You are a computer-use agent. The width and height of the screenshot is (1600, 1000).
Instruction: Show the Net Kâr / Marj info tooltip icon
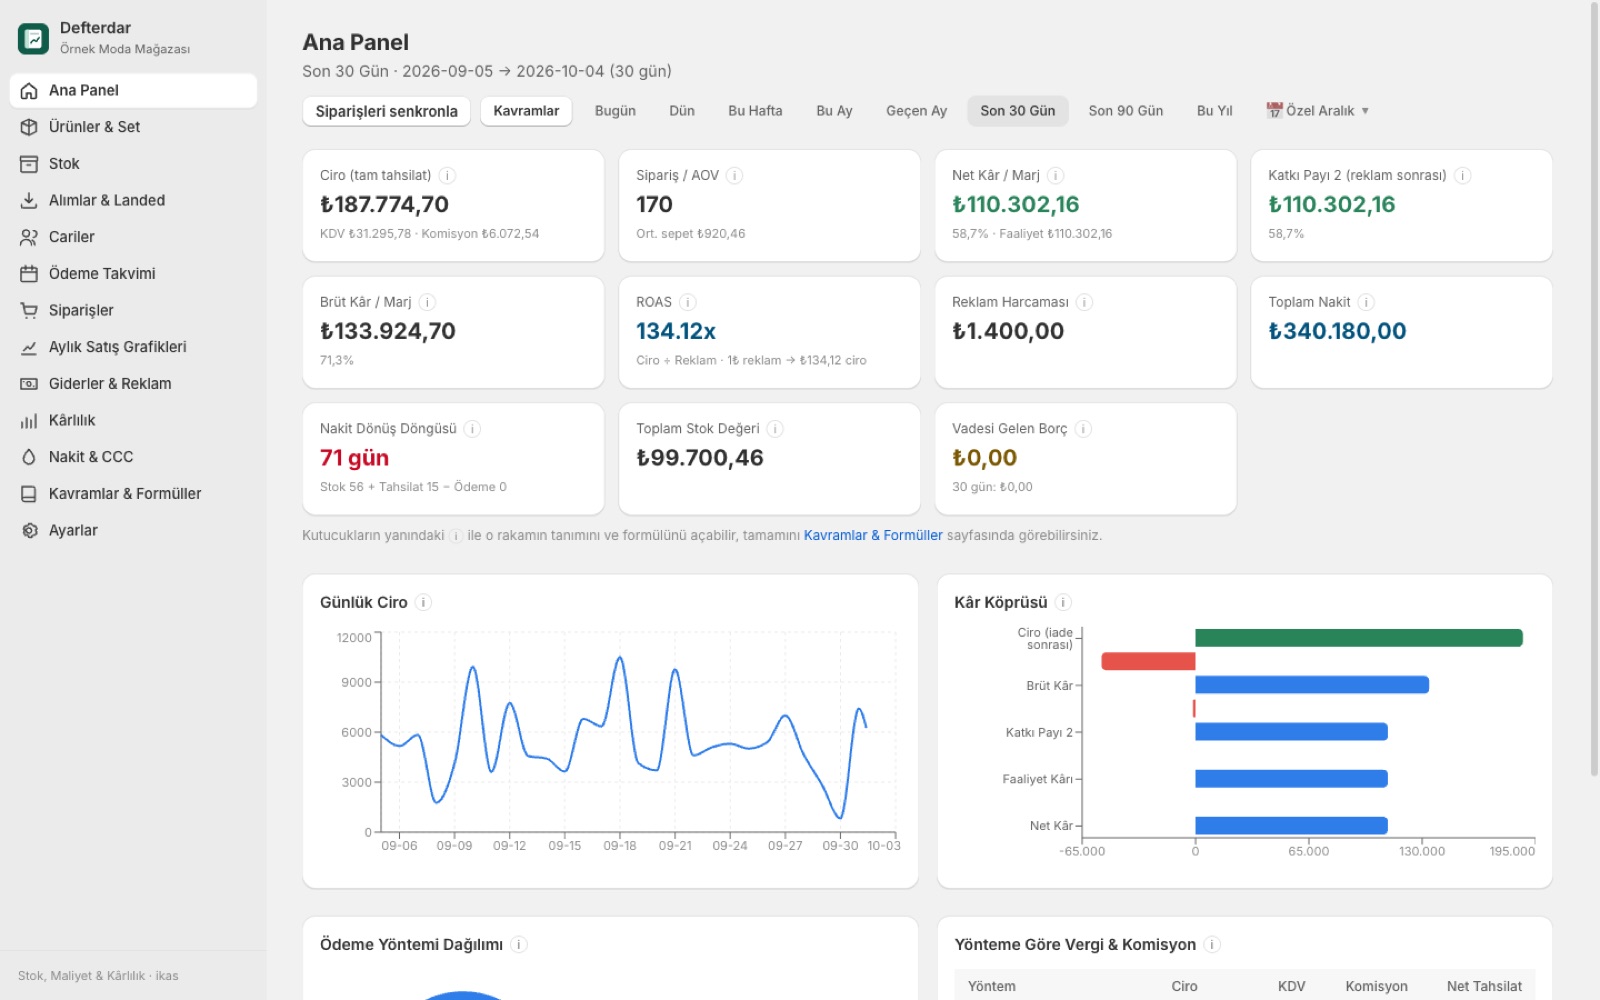coord(1056,175)
